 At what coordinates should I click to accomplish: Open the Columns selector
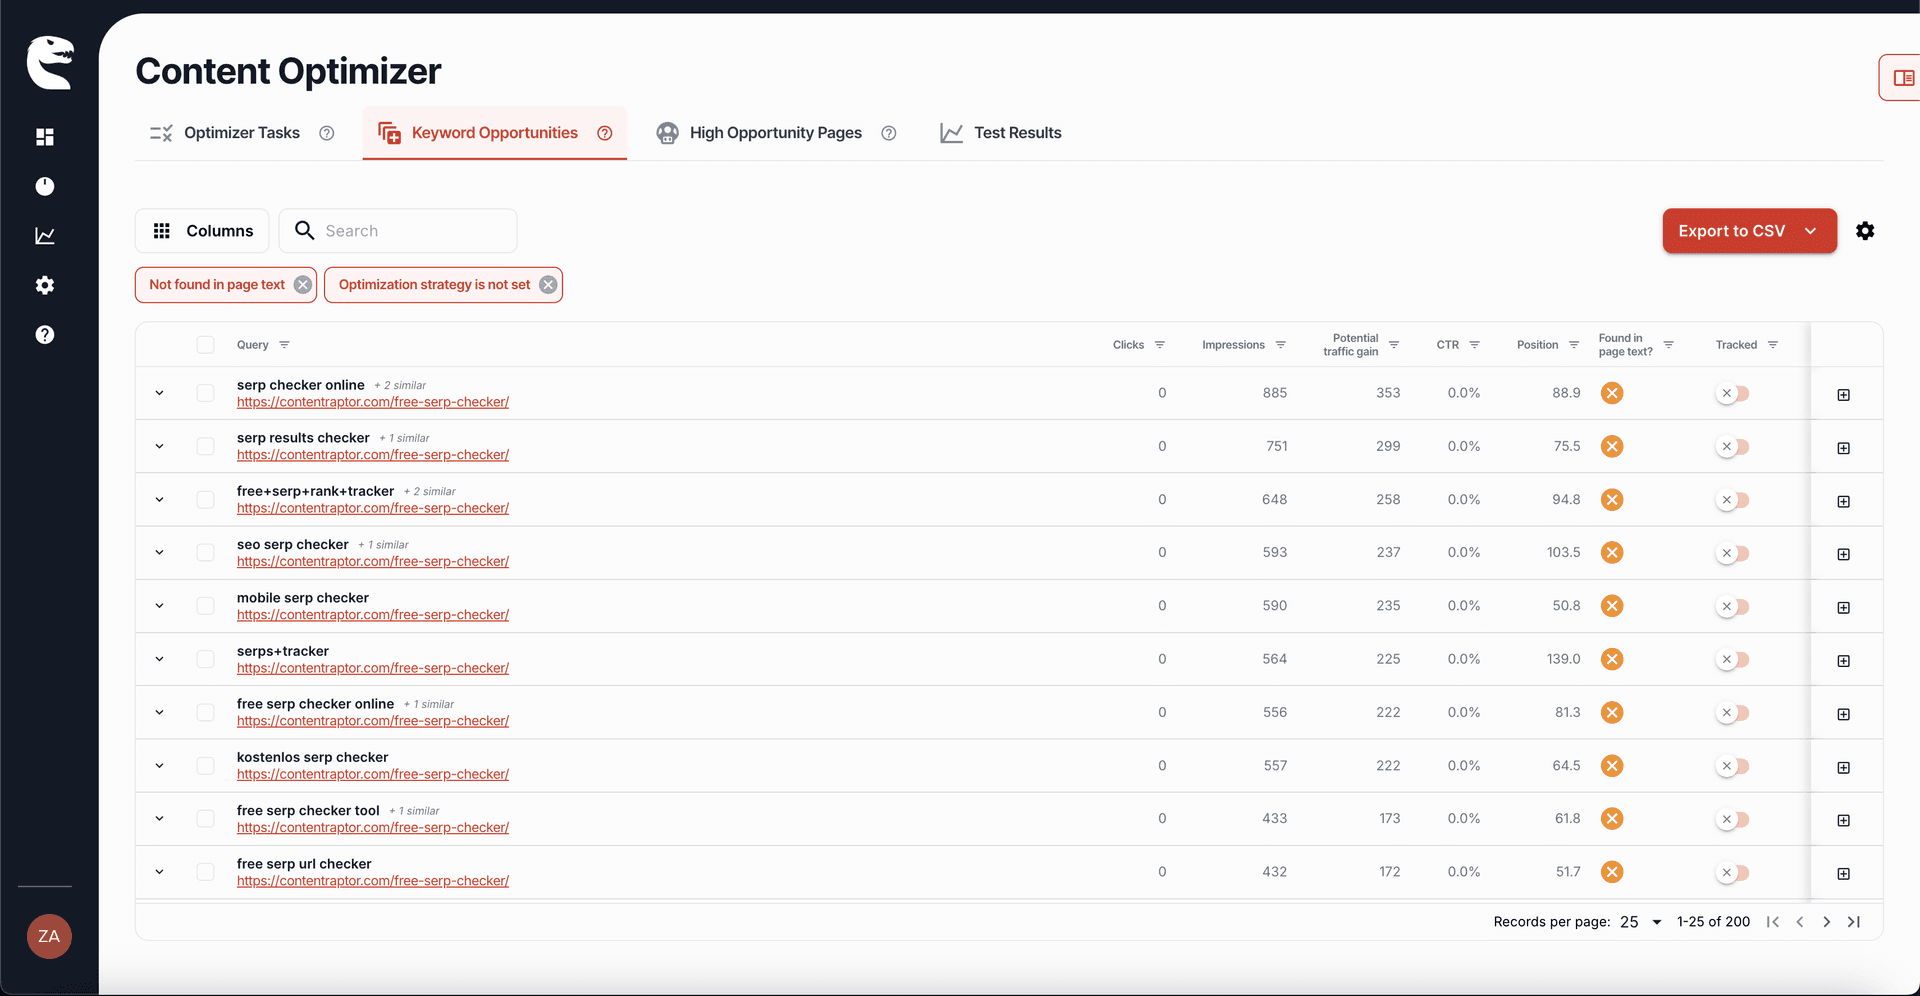(x=202, y=230)
